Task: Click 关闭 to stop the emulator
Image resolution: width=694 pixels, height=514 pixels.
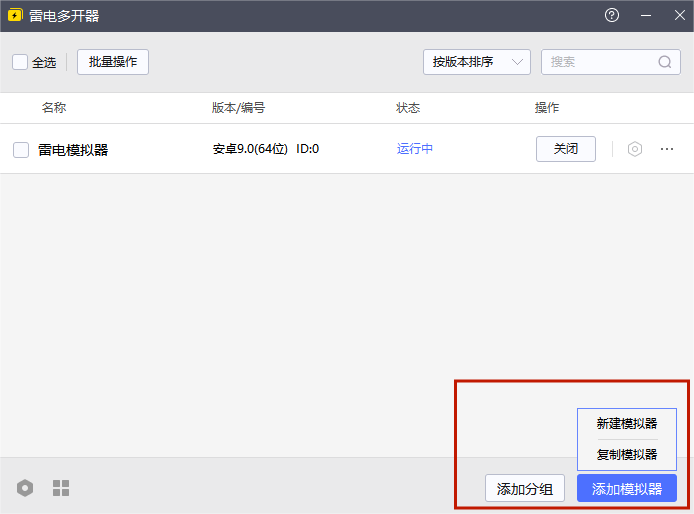Action: tap(566, 149)
